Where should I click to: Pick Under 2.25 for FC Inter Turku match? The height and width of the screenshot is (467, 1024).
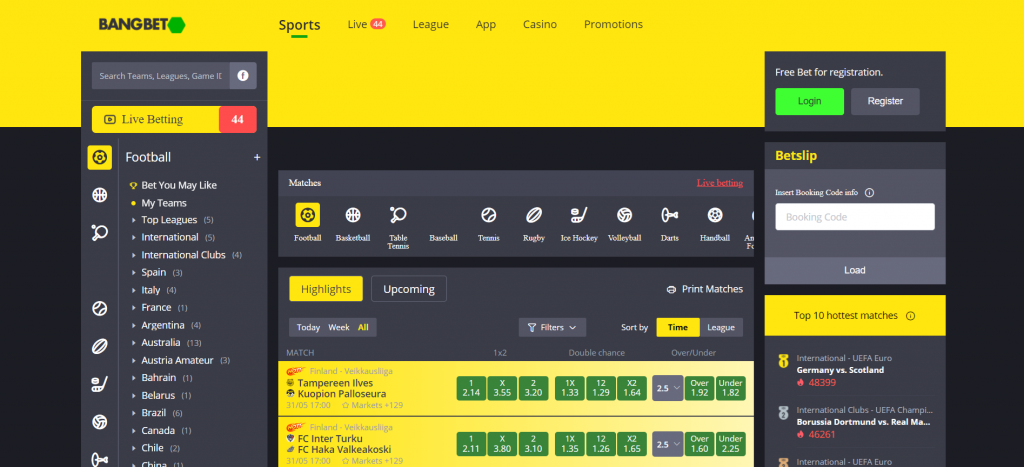730,444
